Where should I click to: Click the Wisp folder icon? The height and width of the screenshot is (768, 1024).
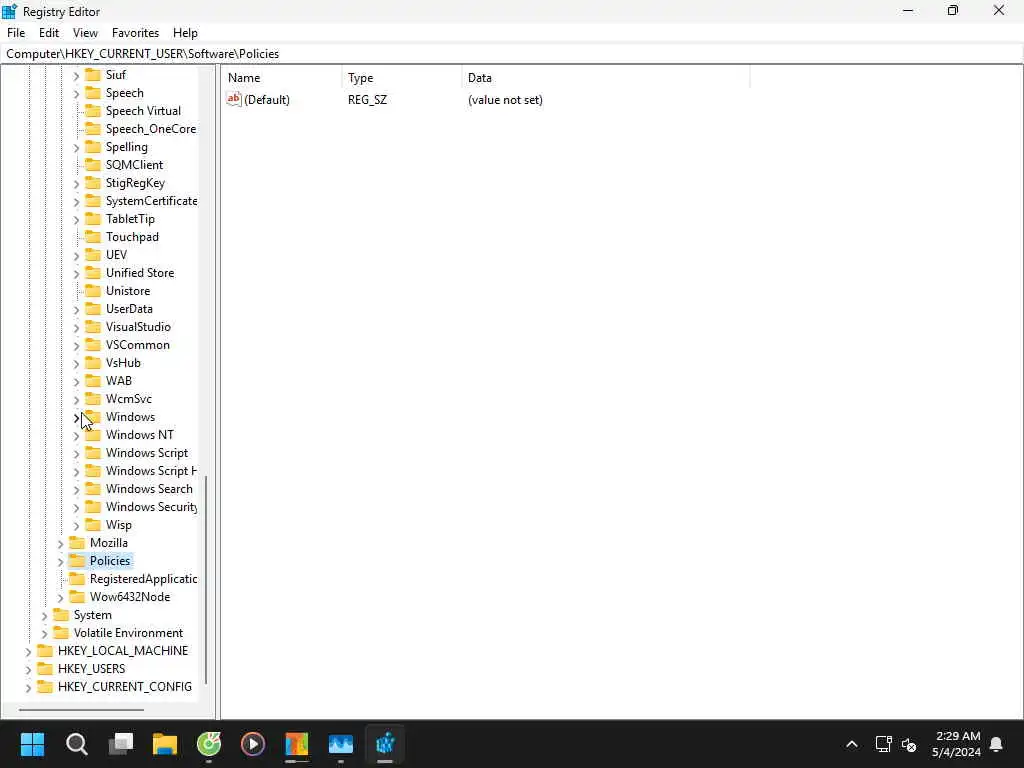[x=93, y=524]
